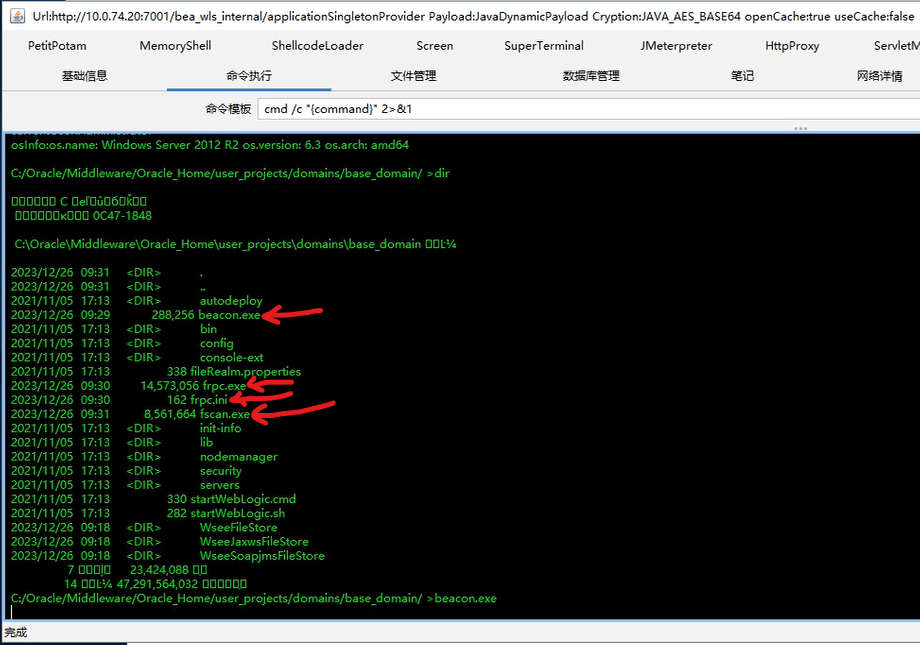
Task: Click the startWebLogic.cmd entry
Action: 243,499
